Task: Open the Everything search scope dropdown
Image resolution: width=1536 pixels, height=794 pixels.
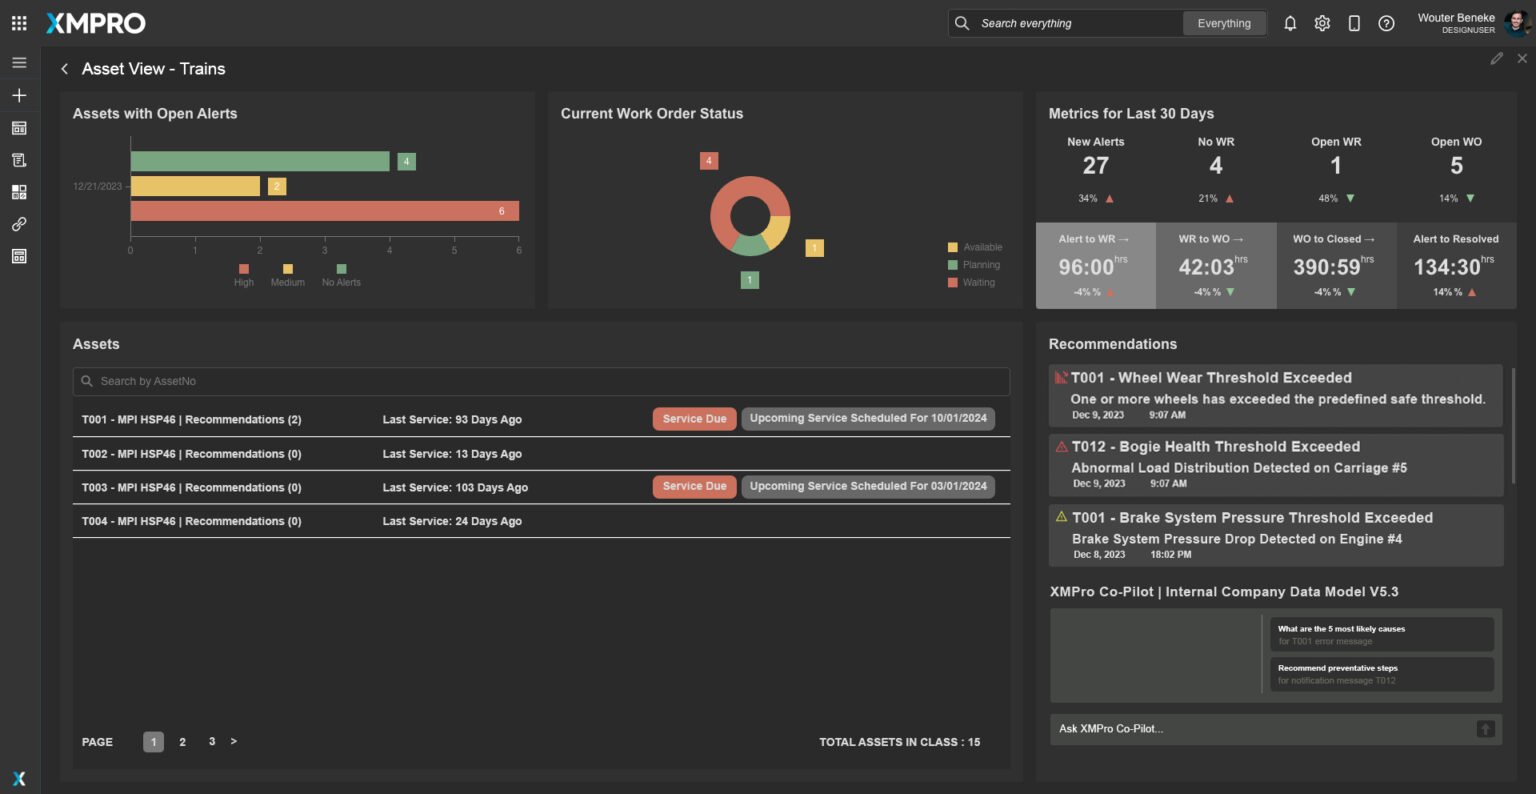Action: click(x=1224, y=23)
